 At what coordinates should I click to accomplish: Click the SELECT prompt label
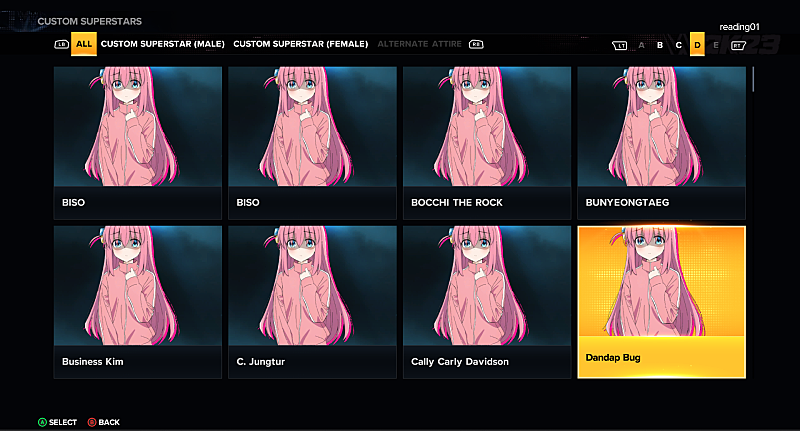[63, 422]
